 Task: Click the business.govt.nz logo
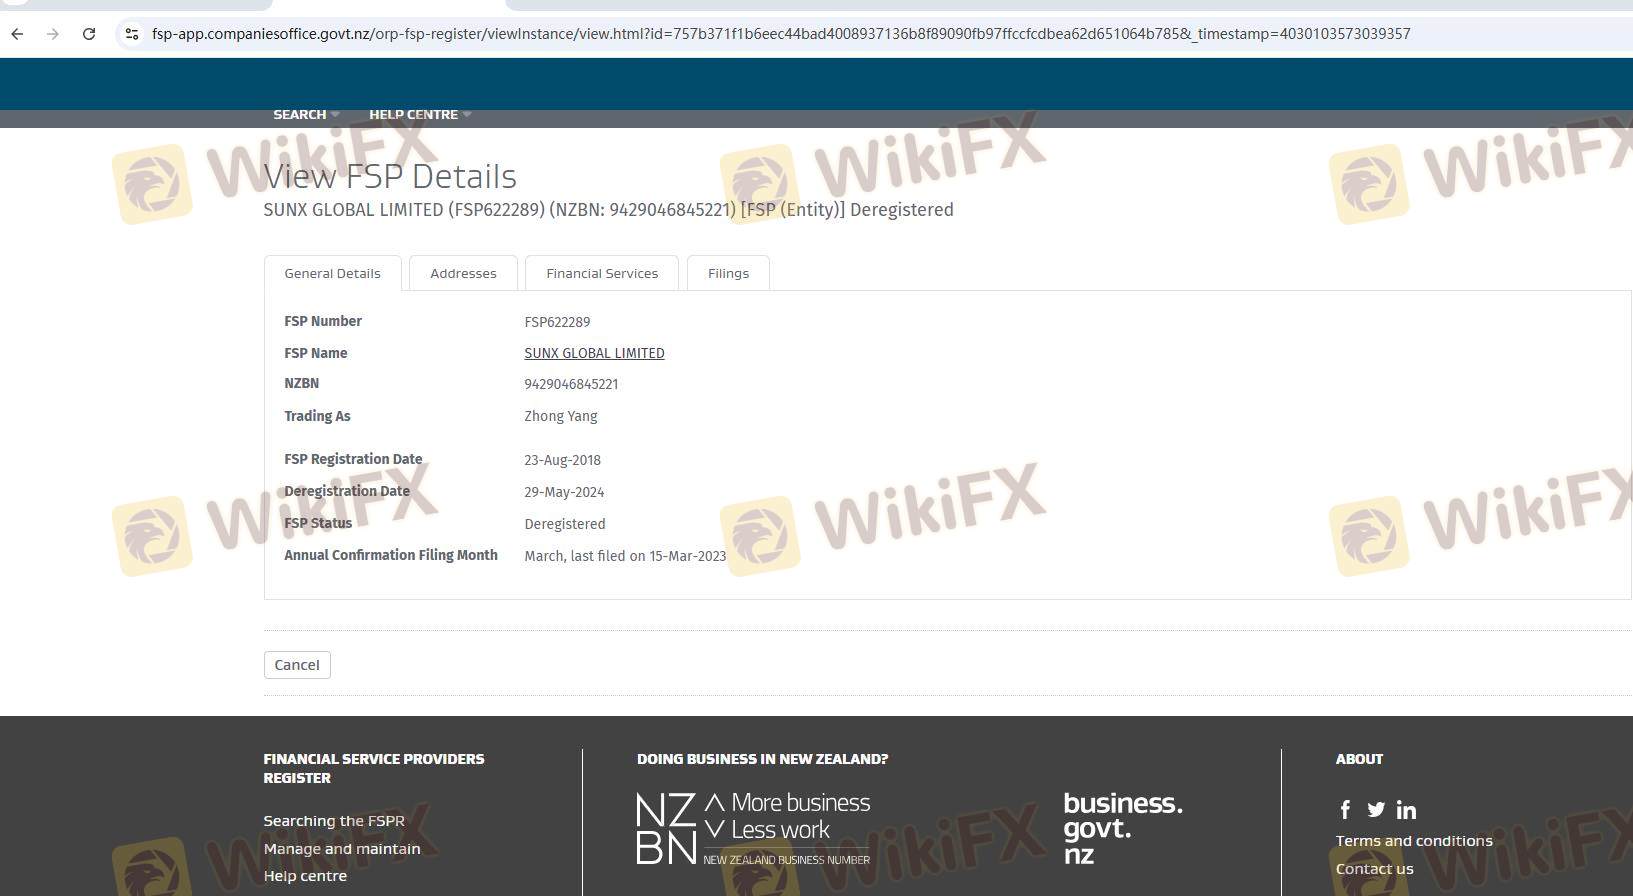point(1122,828)
